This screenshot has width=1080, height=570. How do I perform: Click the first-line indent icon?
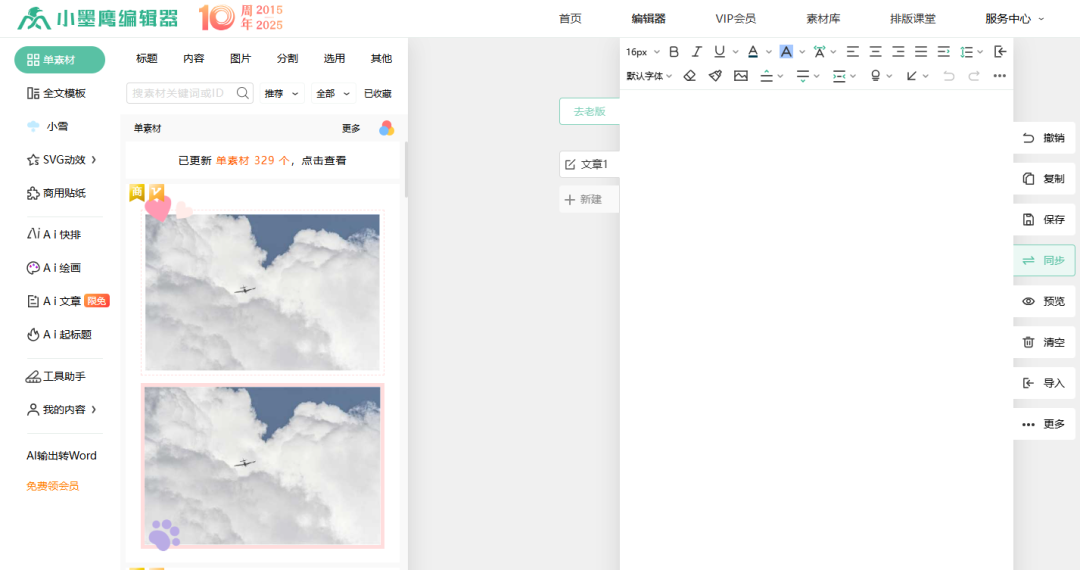tap(944, 52)
